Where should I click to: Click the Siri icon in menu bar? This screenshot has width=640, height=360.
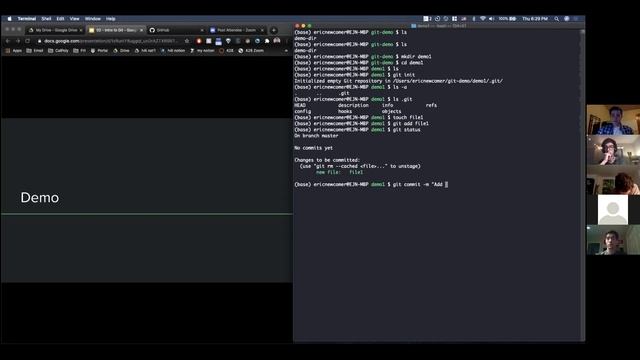[x=567, y=19]
